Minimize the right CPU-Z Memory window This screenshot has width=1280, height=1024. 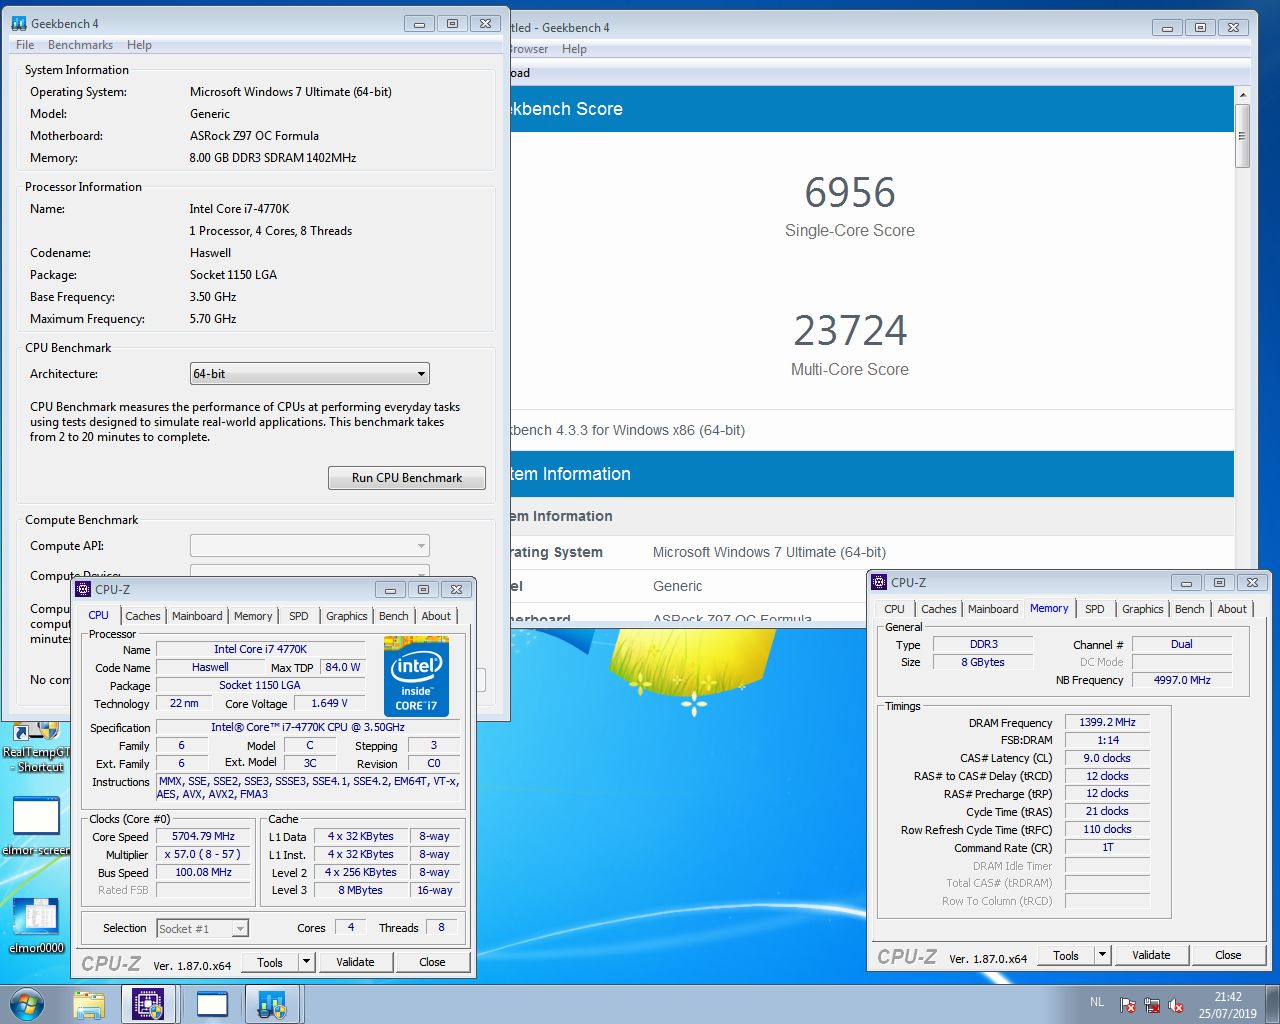(1186, 582)
